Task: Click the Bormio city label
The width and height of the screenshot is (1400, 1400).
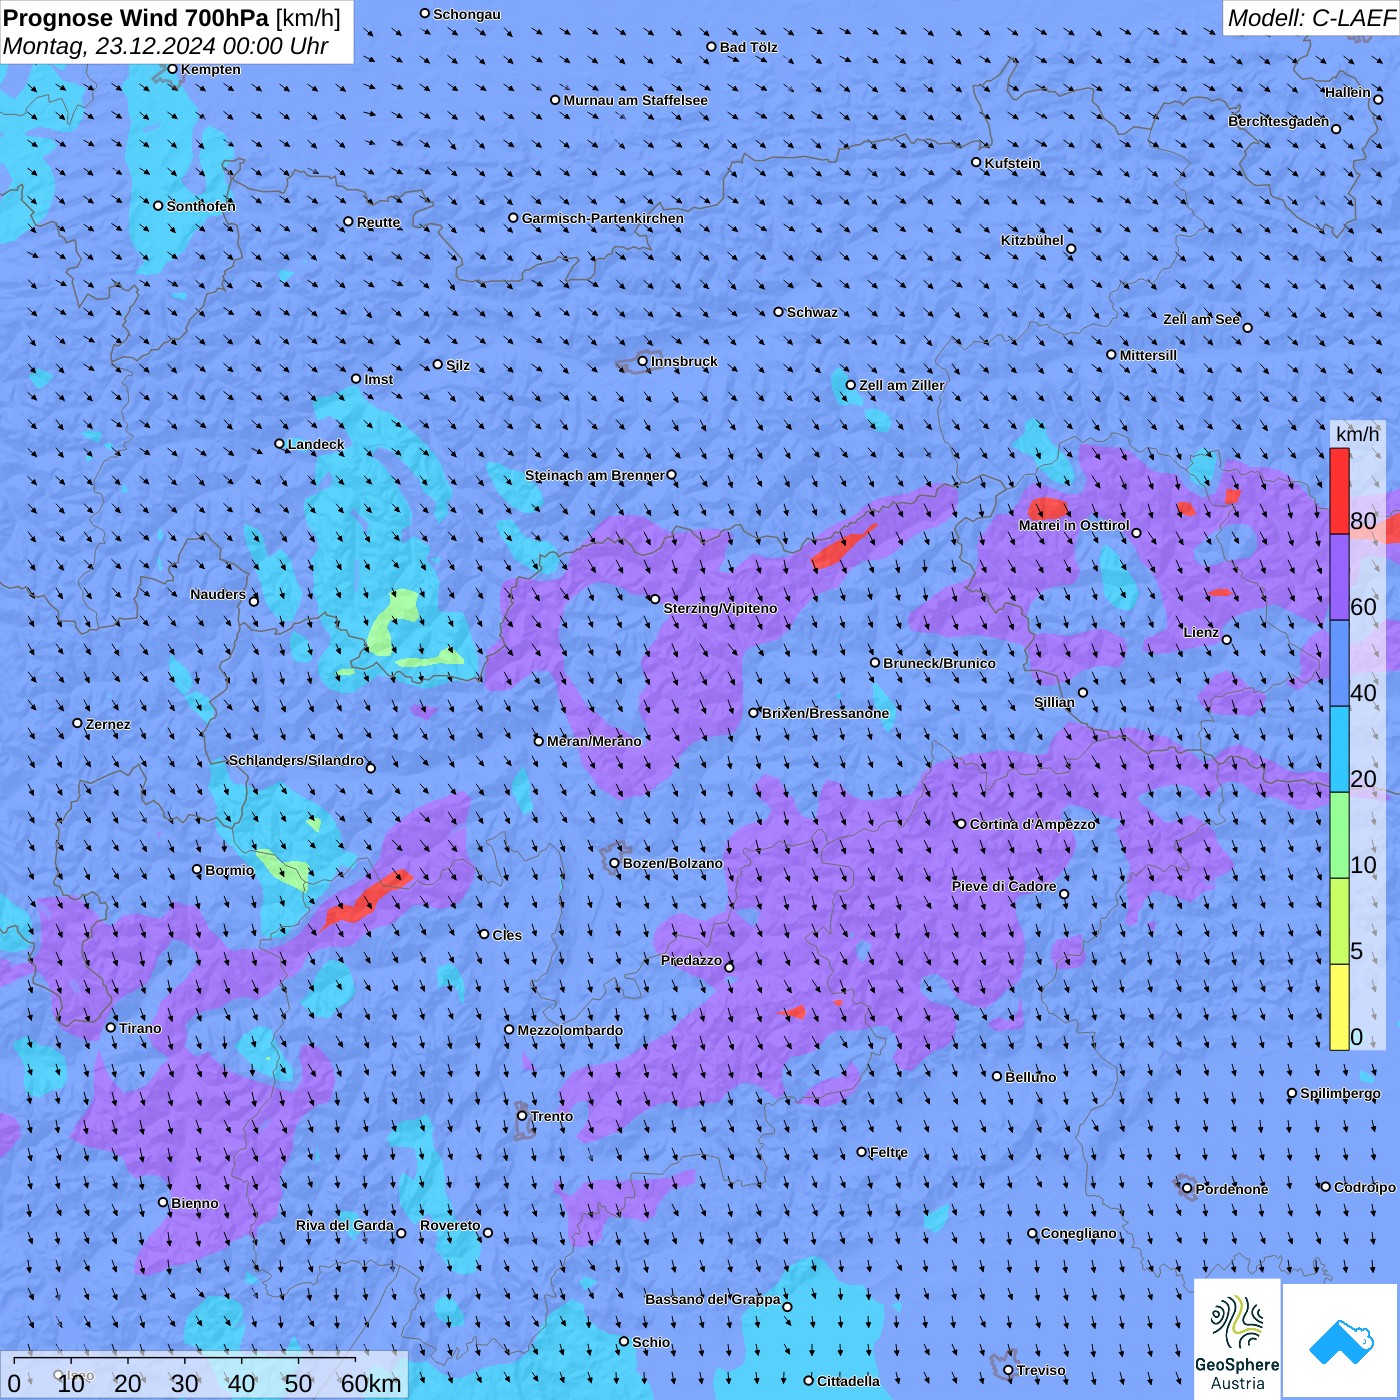Action: coord(229,870)
